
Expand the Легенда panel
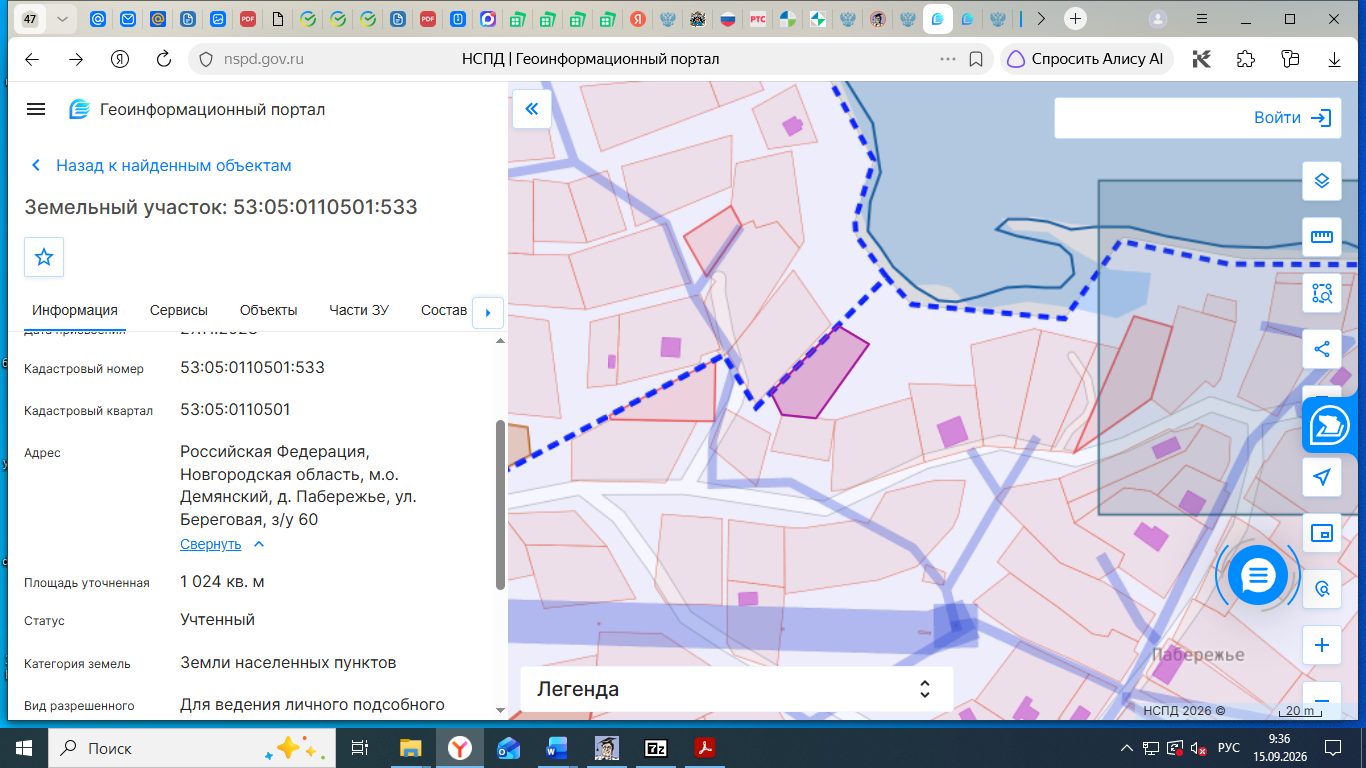click(x=736, y=689)
